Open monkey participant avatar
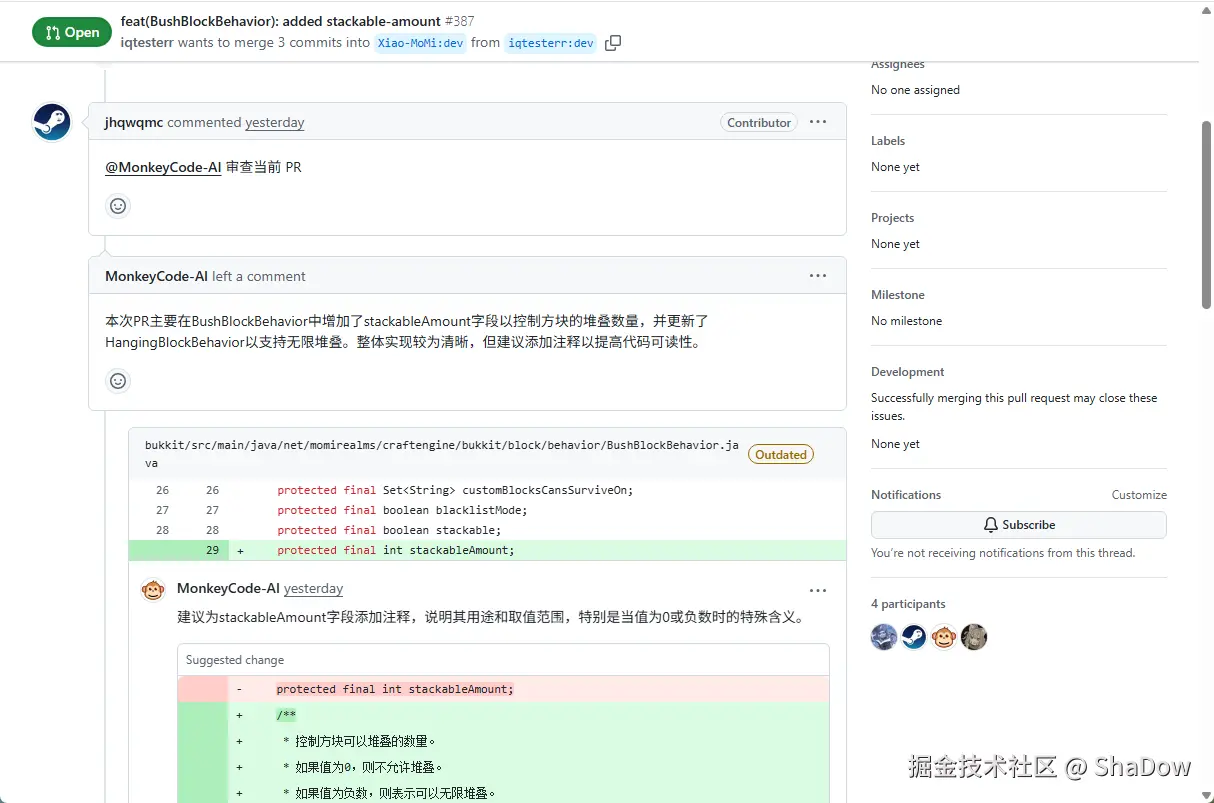 (x=944, y=637)
